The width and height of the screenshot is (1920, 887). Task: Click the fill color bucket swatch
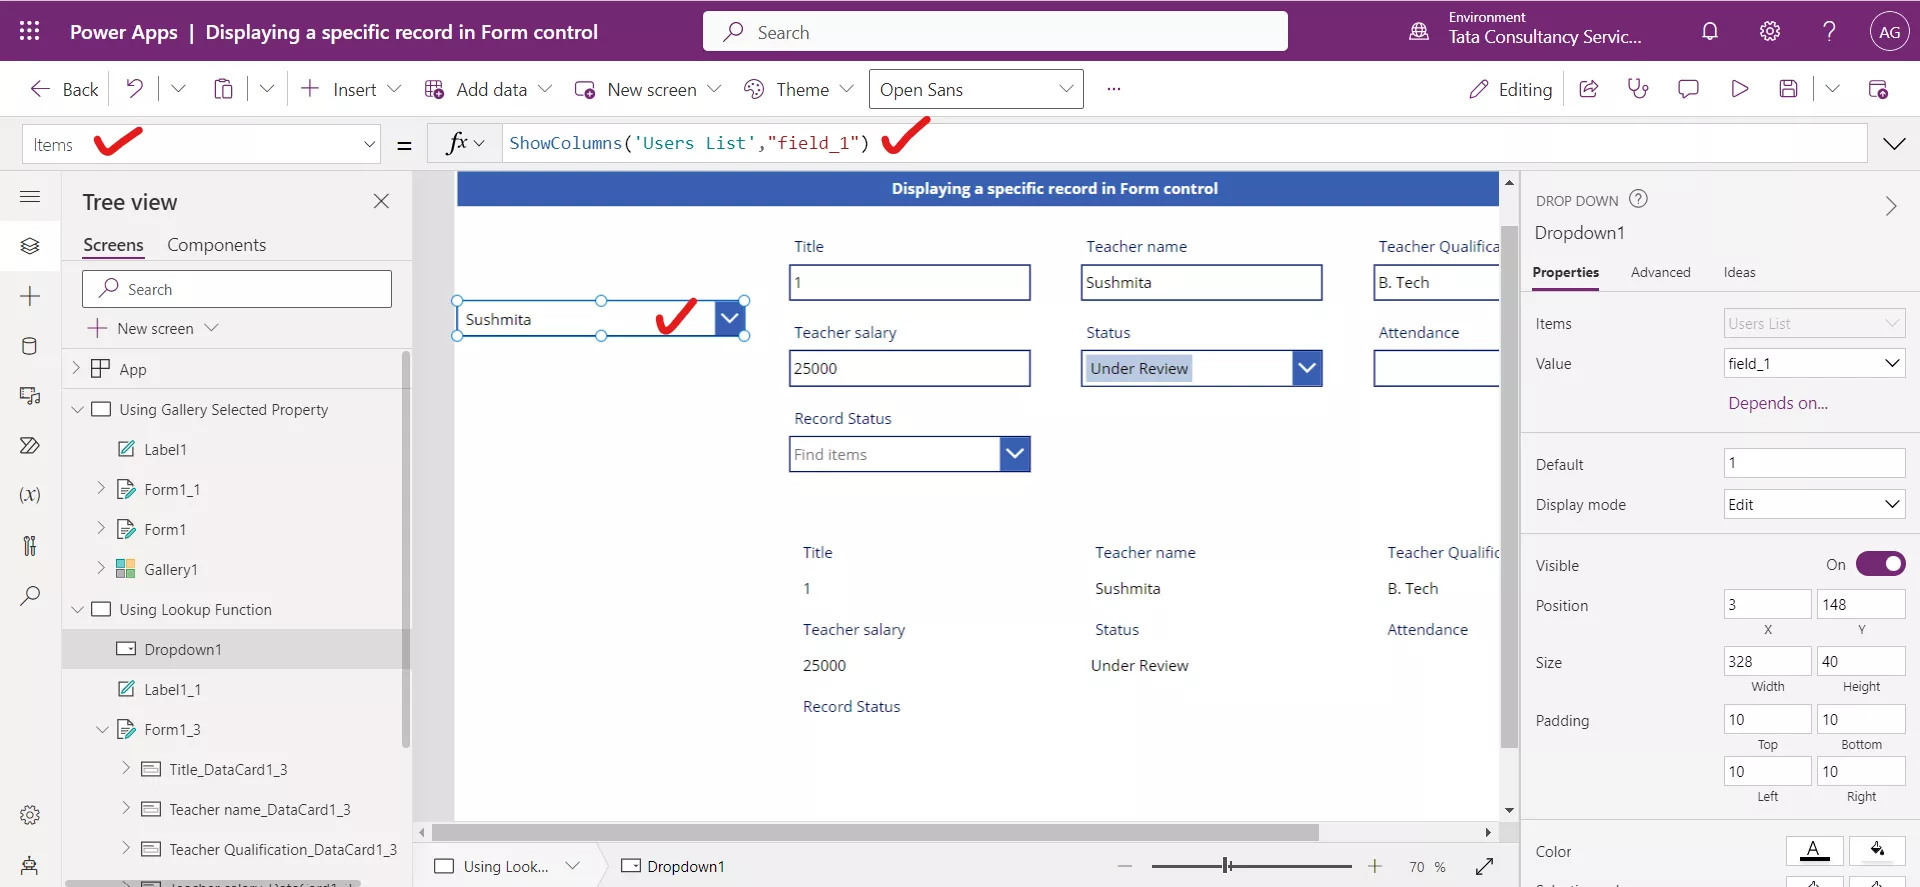pyautogui.click(x=1877, y=851)
